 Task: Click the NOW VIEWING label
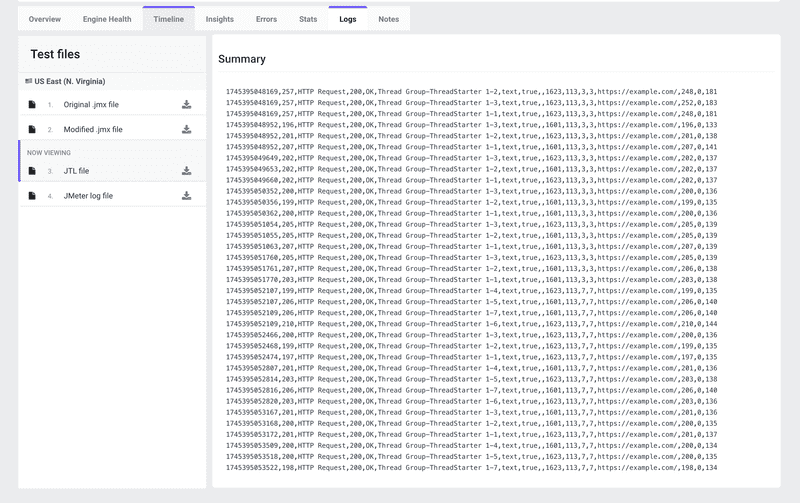click(x=49, y=153)
